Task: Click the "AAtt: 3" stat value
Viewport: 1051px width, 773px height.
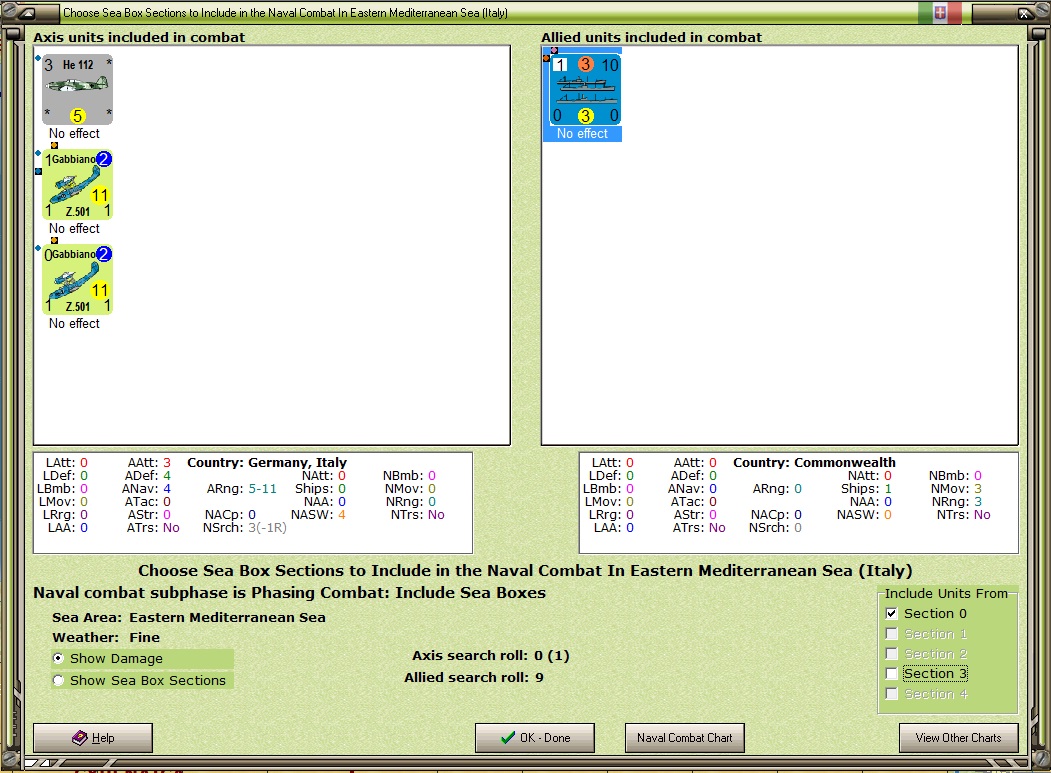Action: (x=149, y=463)
